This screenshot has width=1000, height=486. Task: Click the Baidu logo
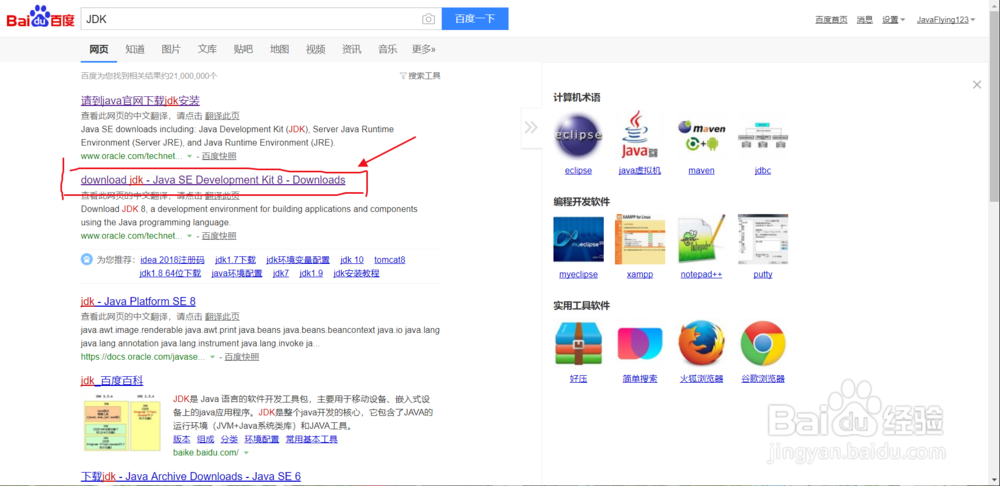pyautogui.click(x=40, y=18)
